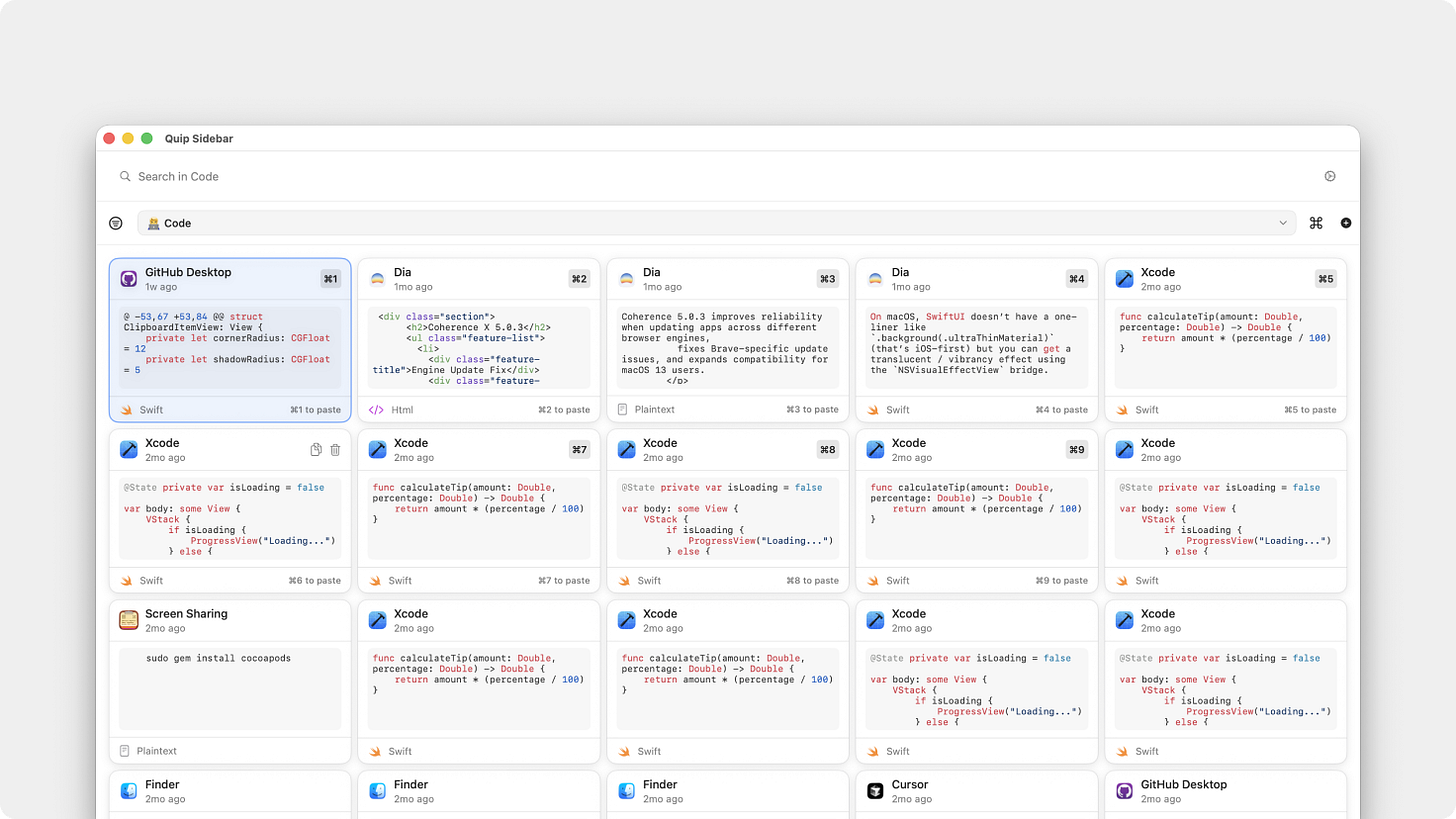
Task: Click the 'Cursor' card title
Action: tap(910, 785)
